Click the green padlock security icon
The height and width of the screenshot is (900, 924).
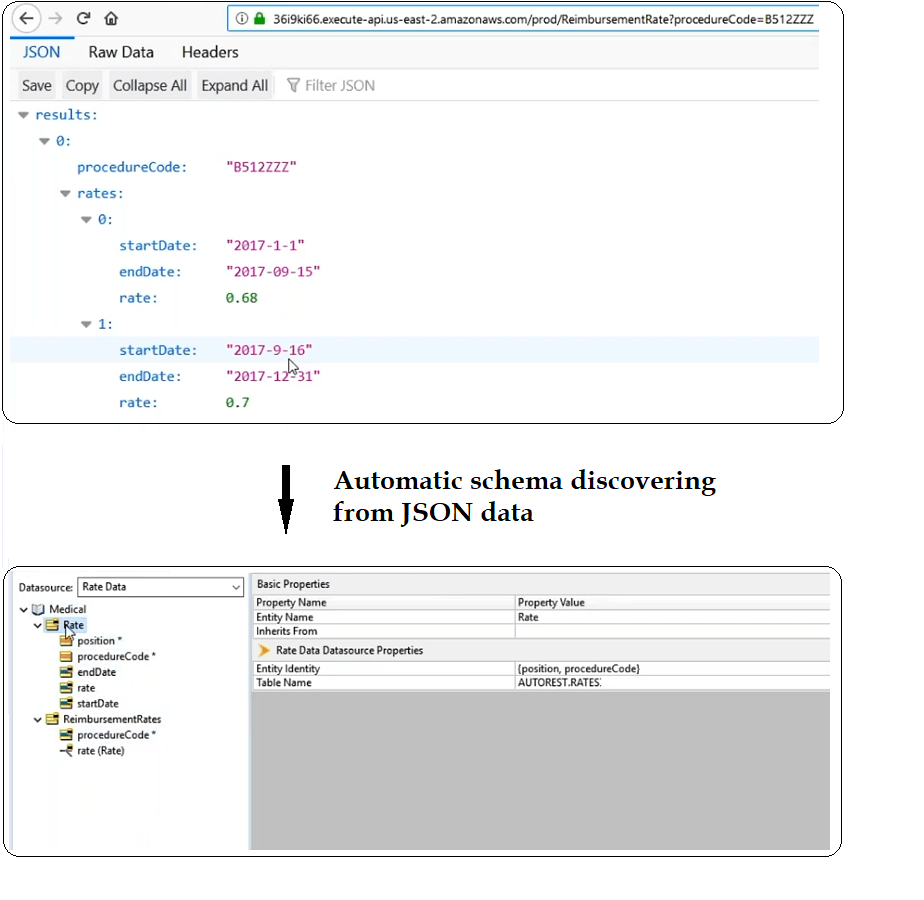(x=259, y=18)
